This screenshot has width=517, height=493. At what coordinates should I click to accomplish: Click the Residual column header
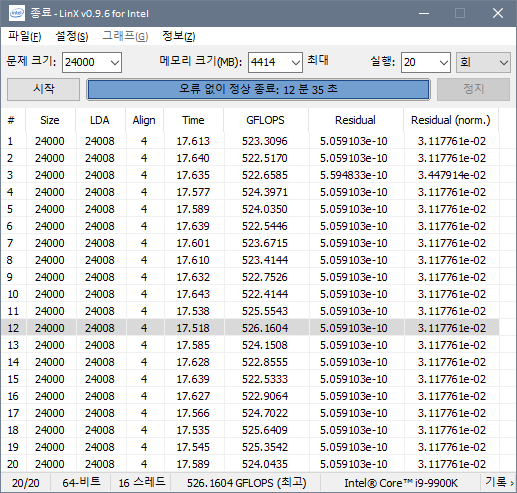tap(355, 120)
